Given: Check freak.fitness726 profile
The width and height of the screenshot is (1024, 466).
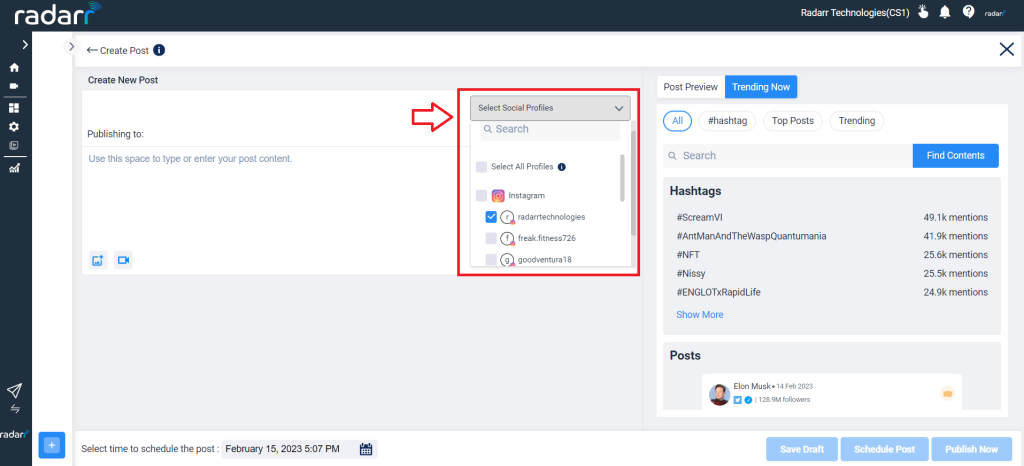Looking at the screenshot, I should pyautogui.click(x=491, y=238).
